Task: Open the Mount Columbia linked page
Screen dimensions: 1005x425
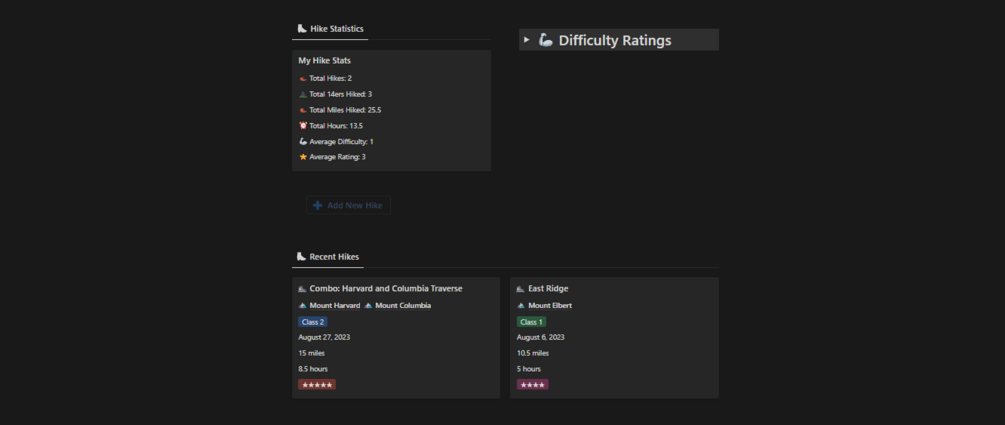Action: click(x=403, y=306)
